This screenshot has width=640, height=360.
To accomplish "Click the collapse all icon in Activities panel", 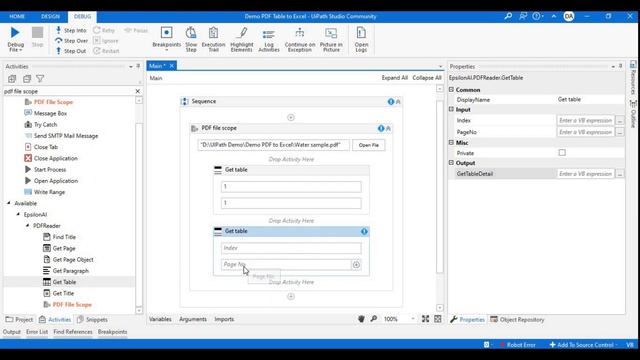I will pos(27,78).
